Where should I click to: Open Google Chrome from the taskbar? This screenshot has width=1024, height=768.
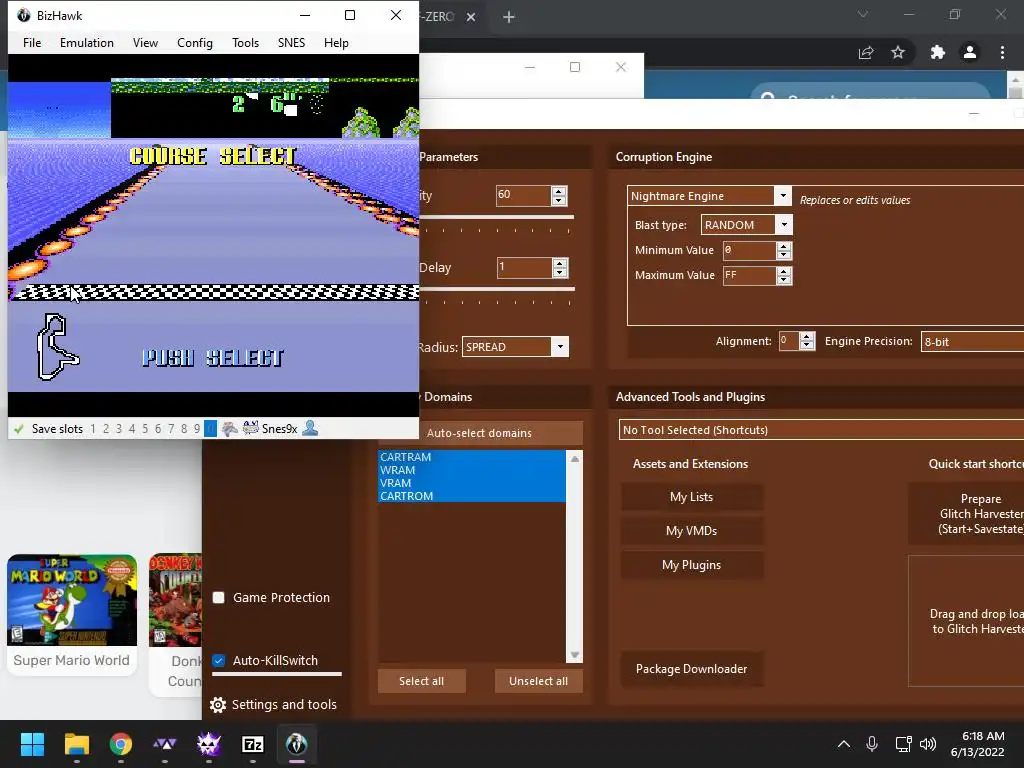(x=121, y=744)
